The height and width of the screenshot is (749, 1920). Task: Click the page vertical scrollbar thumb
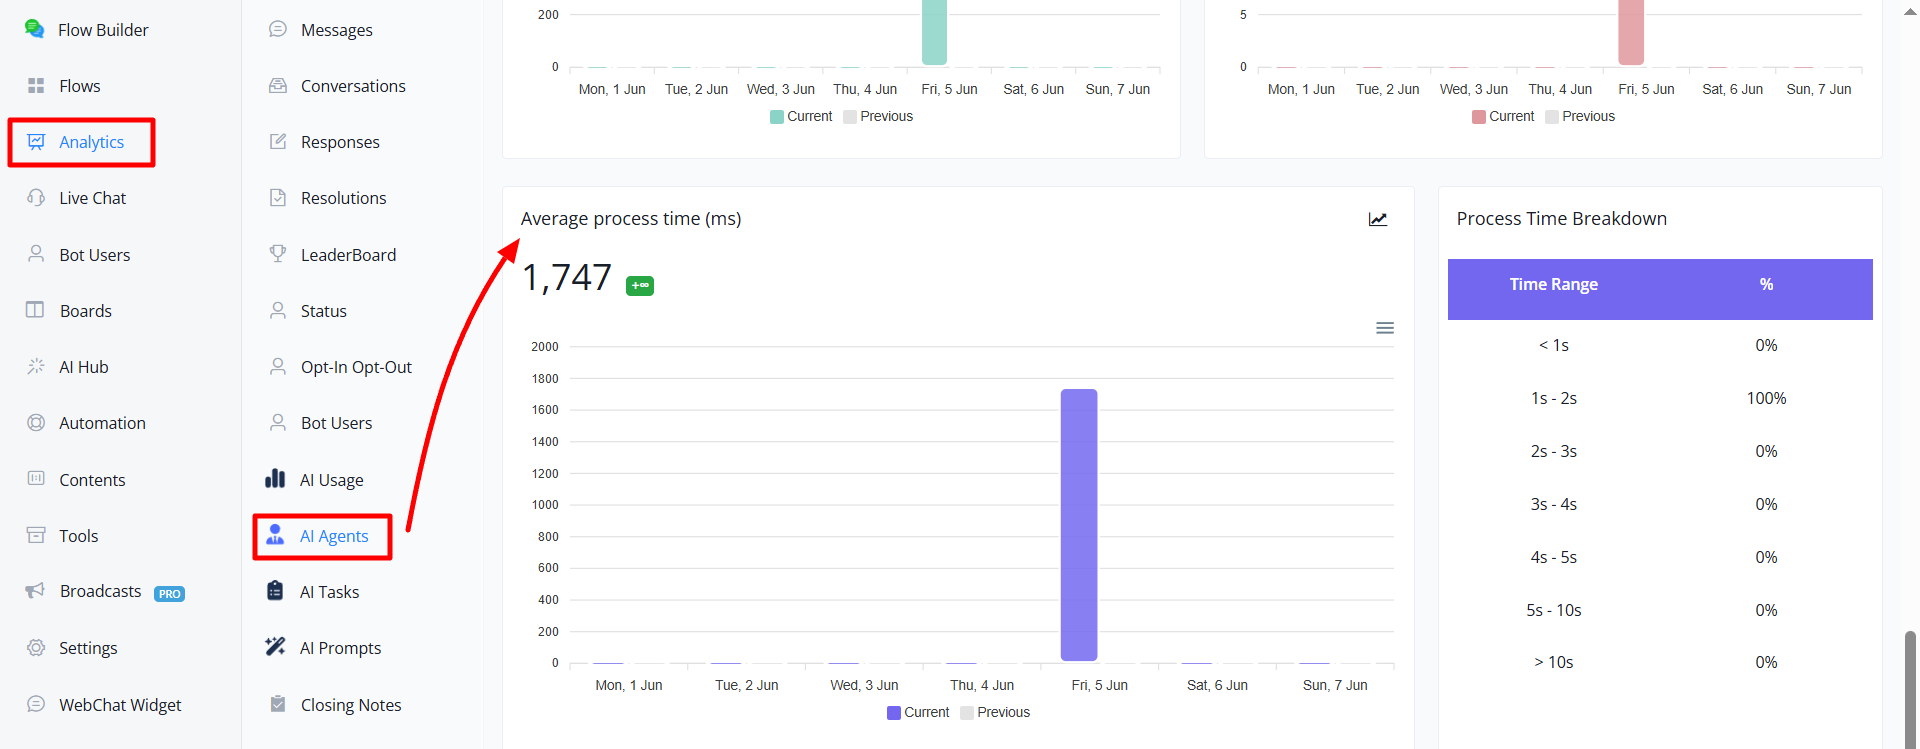[1910, 688]
